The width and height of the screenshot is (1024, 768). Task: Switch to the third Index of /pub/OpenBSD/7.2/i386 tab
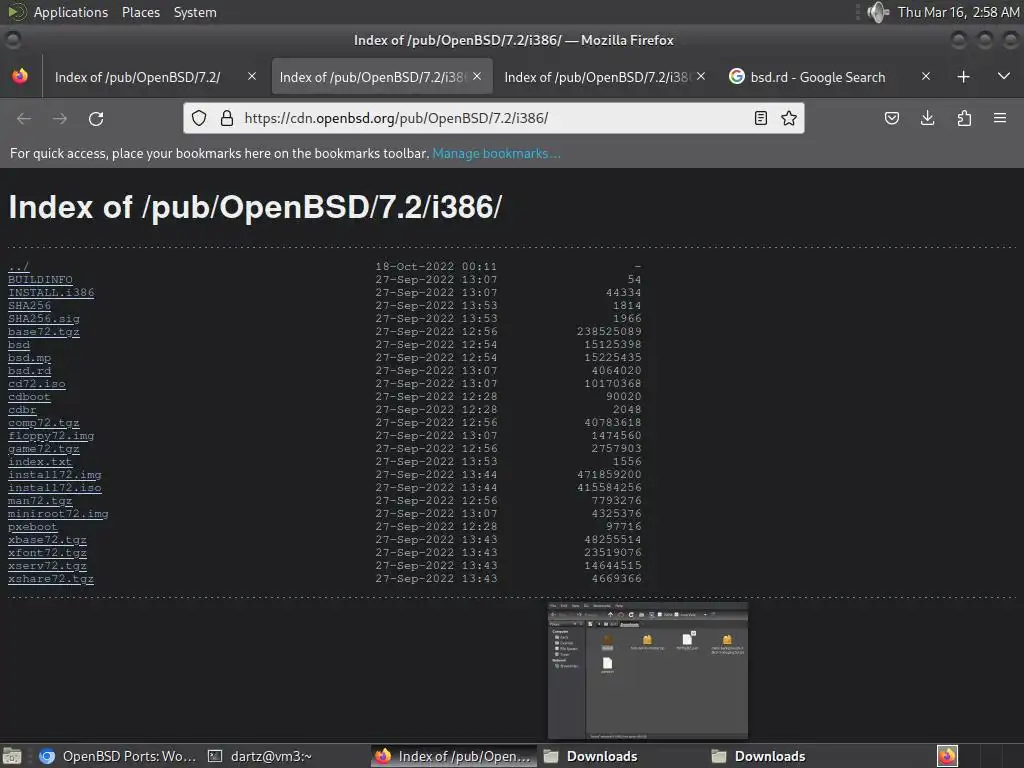596,77
